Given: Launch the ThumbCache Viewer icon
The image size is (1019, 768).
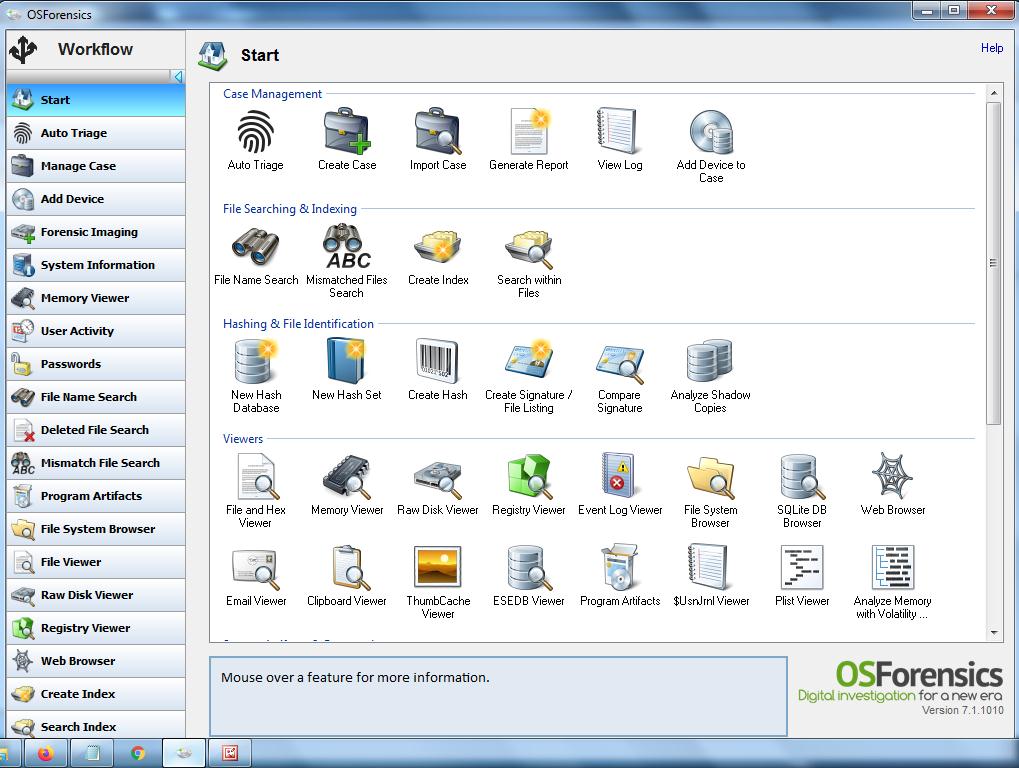Looking at the screenshot, I should coord(437,569).
